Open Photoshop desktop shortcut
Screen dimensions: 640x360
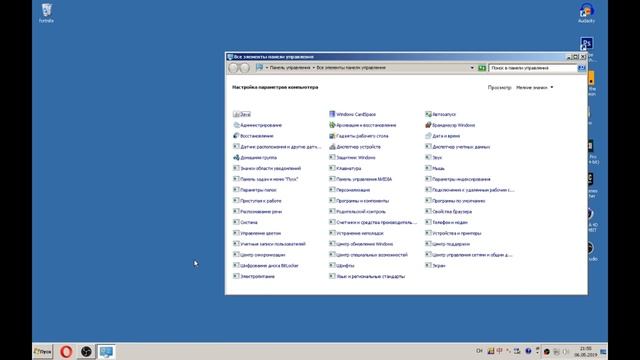[x=587, y=44]
